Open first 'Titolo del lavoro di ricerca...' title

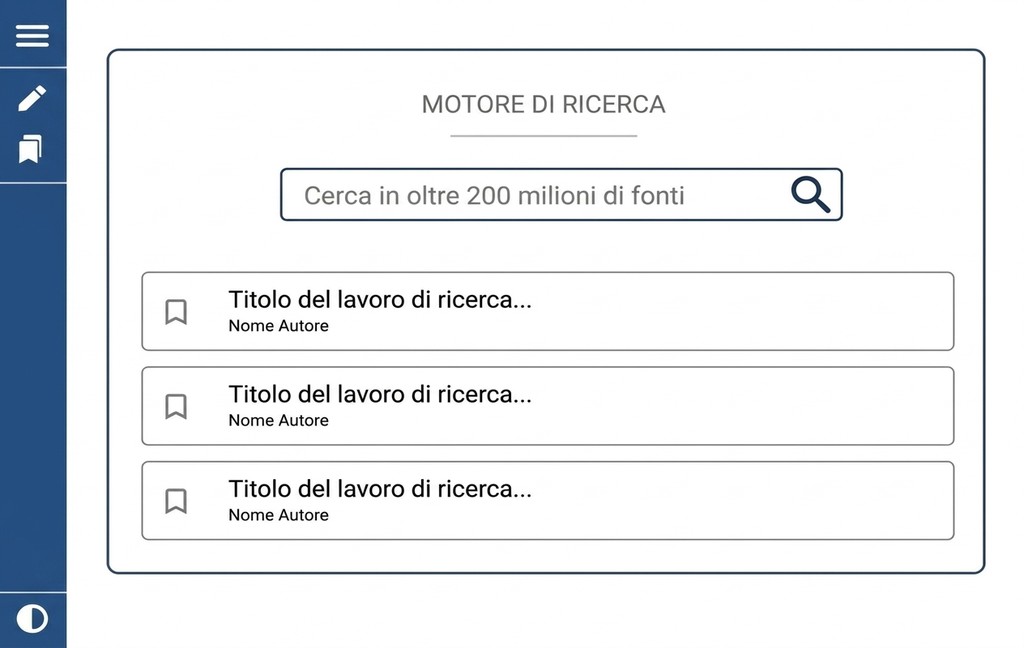(380, 300)
